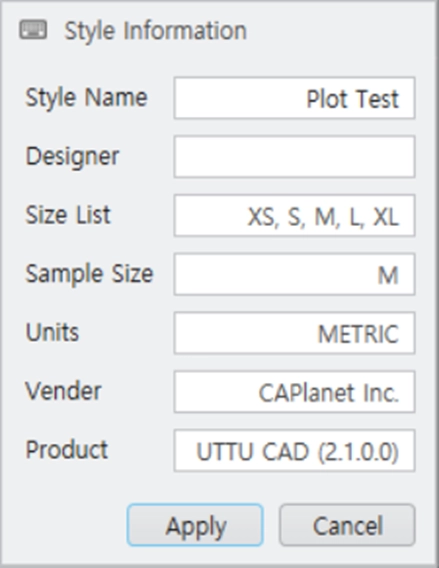439x568 pixels.
Task: Focus the Style Name input field
Action: click(294, 98)
